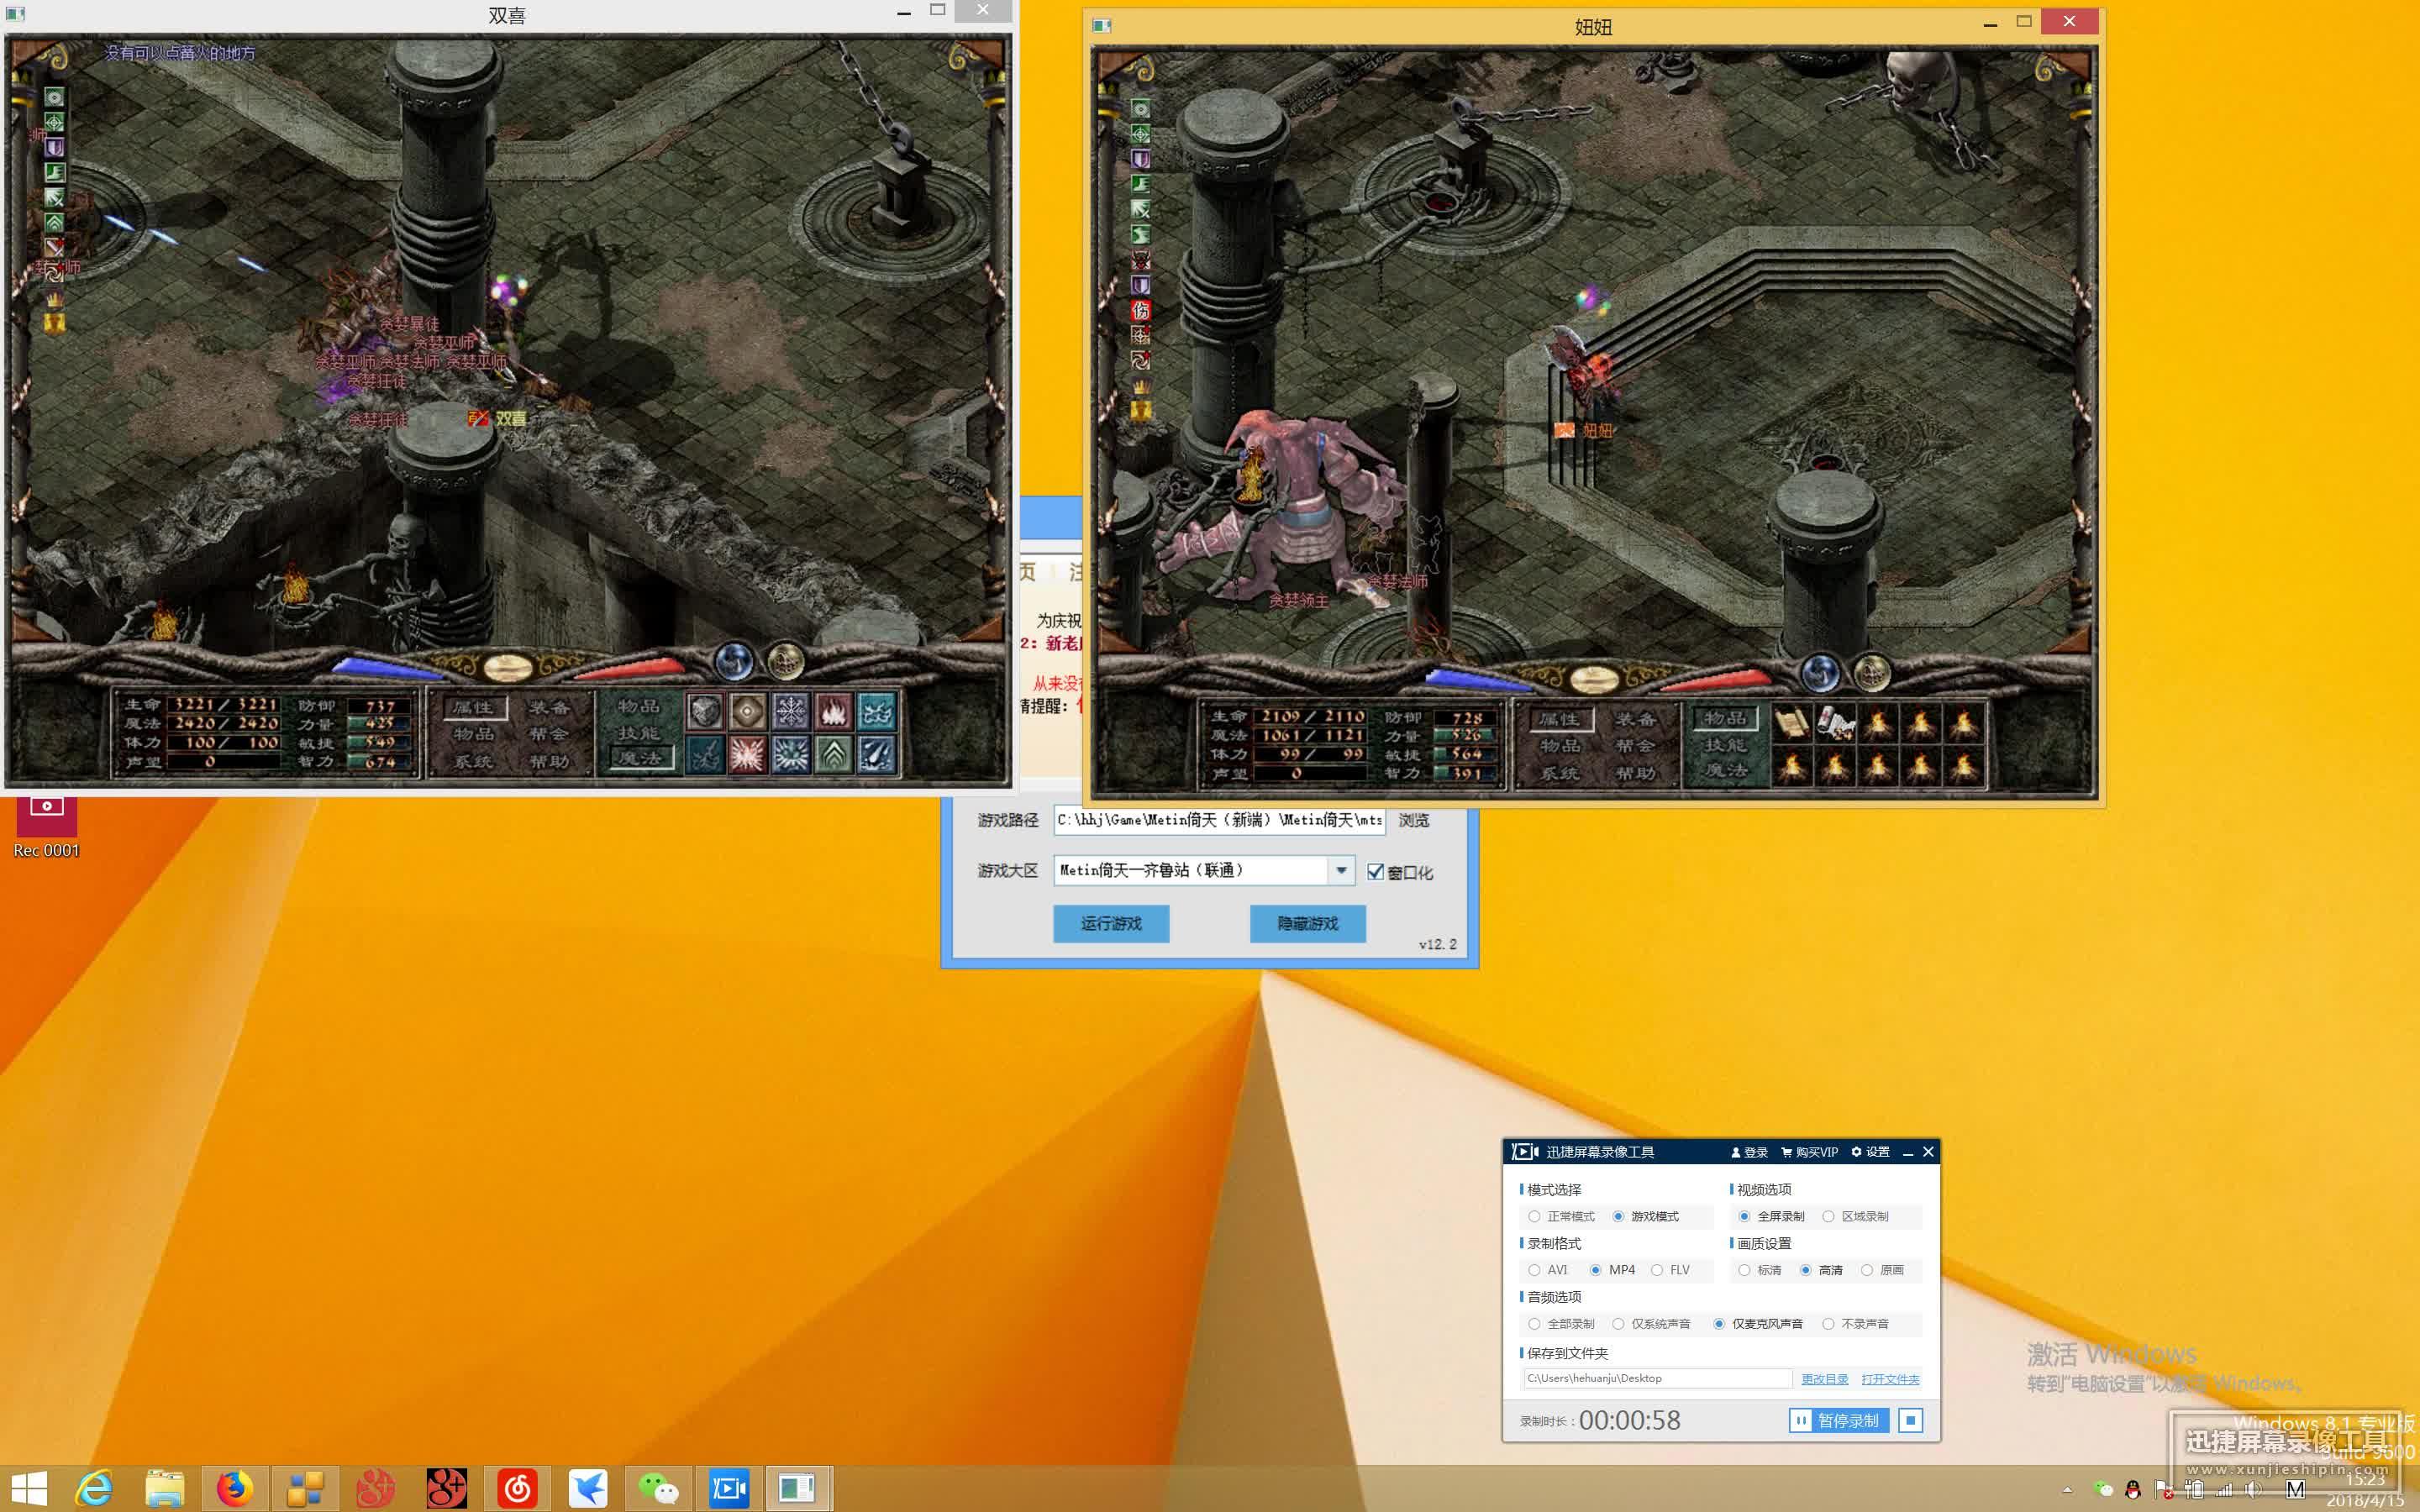Select the stone rock spell in 双喜 hotbar

705,711
